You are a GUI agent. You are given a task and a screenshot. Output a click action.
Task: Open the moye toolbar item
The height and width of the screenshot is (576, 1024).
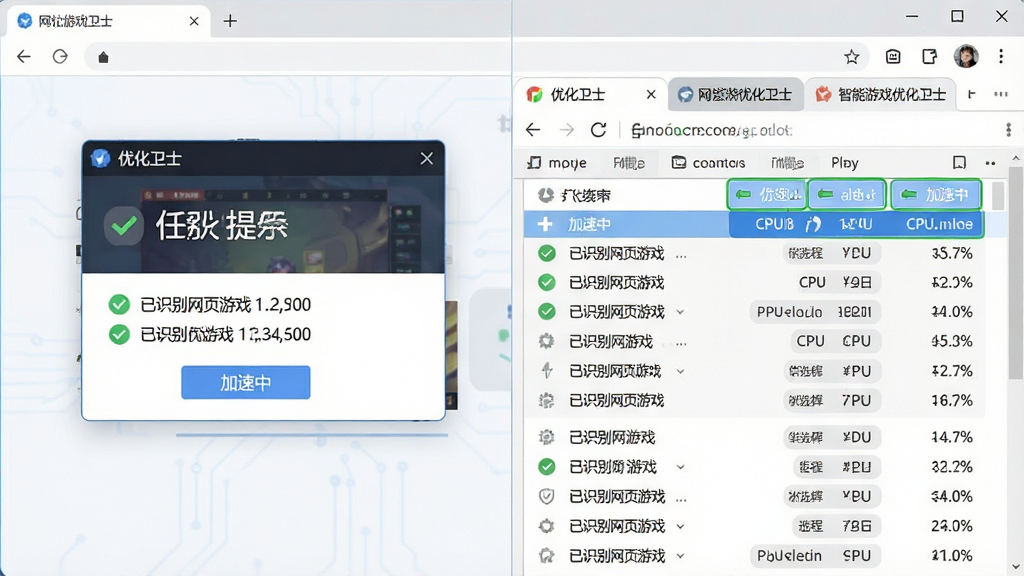pos(557,163)
